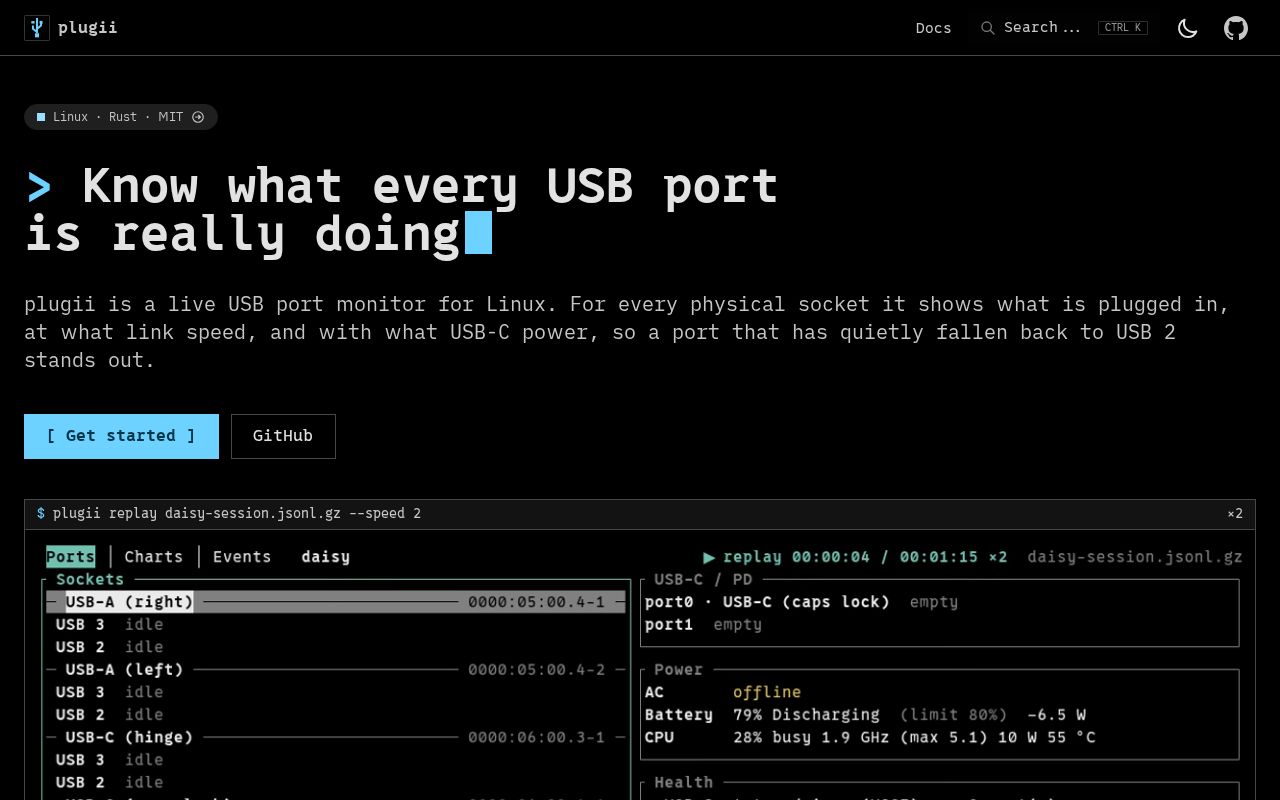Select the USB-A (right) socket row
The width and height of the screenshot is (1280, 800).
[x=336, y=602]
